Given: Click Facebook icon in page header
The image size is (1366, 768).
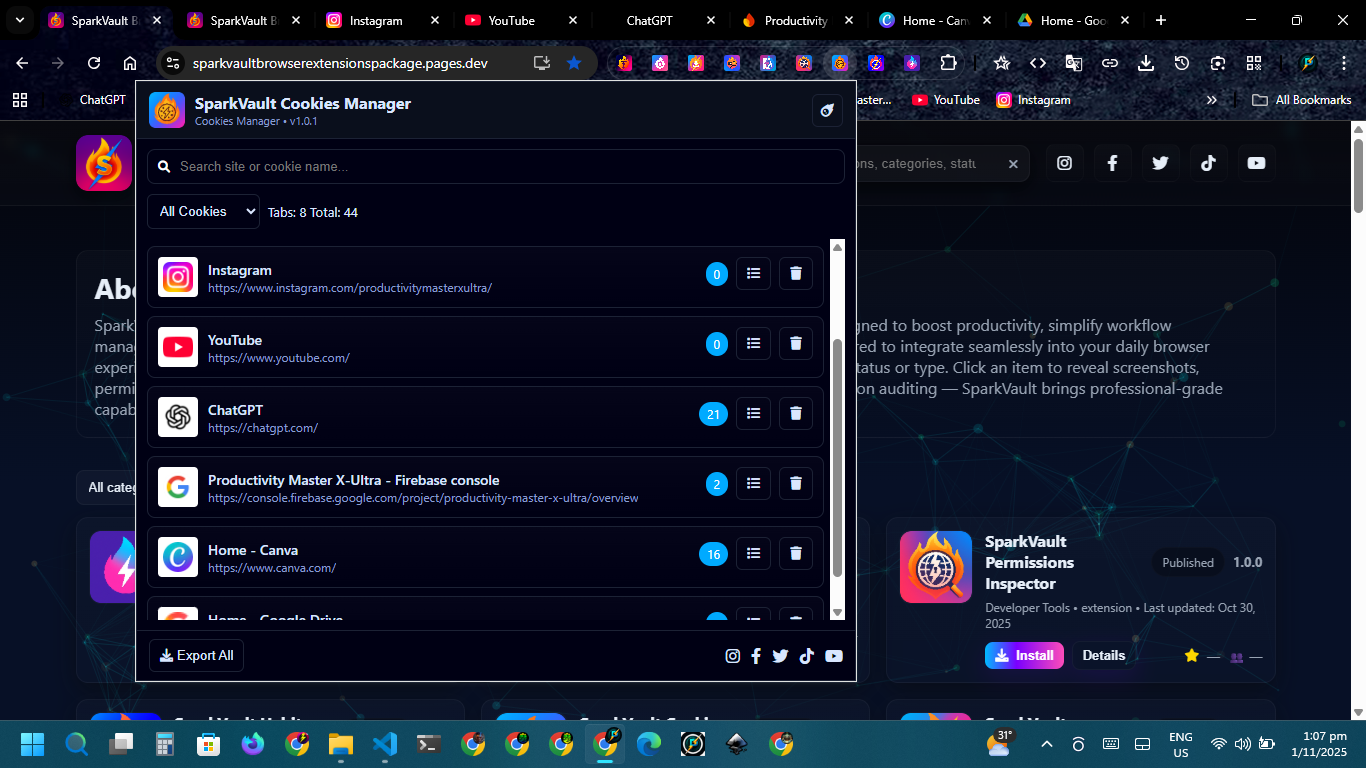Looking at the screenshot, I should coord(1112,163).
